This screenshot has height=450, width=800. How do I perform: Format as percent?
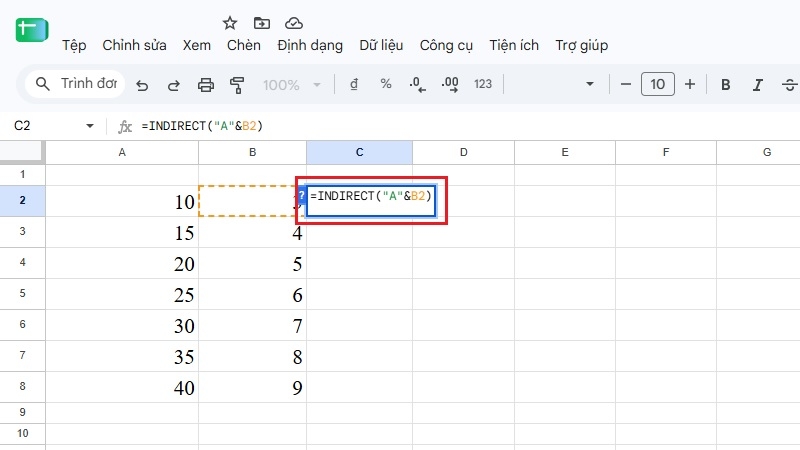[x=386, y=84]
